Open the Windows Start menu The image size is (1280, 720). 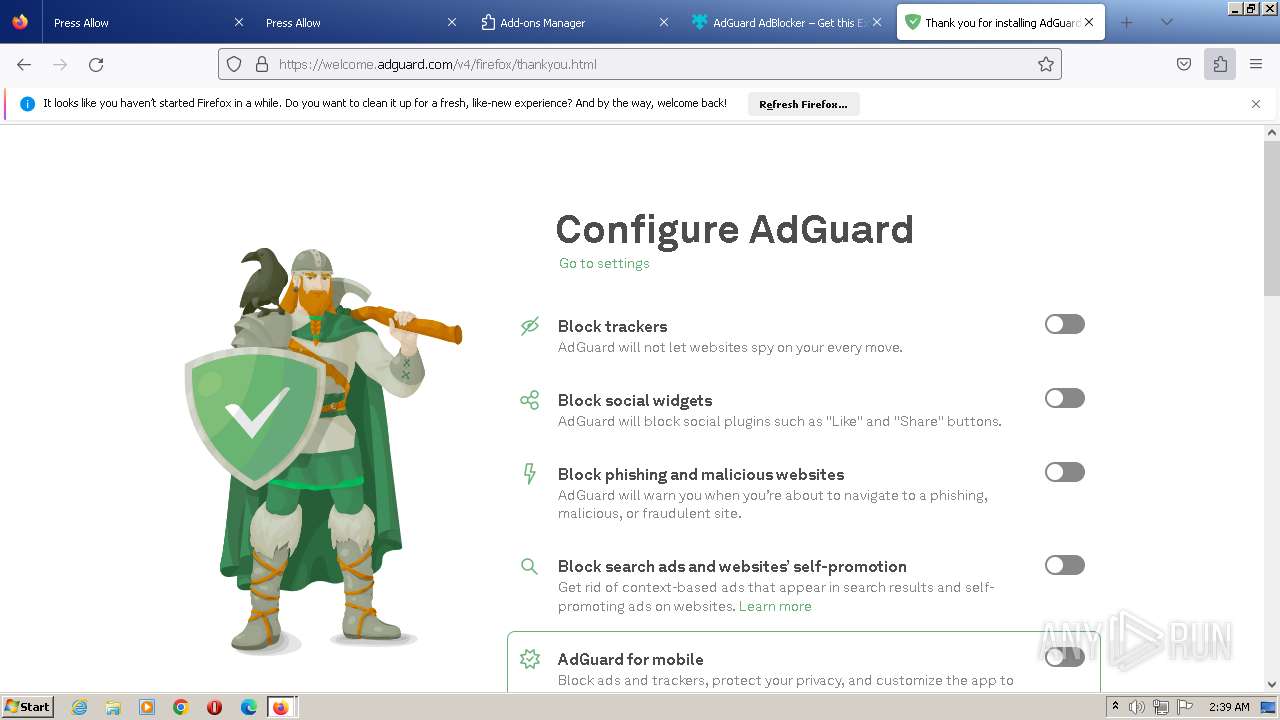pos(28,707)
